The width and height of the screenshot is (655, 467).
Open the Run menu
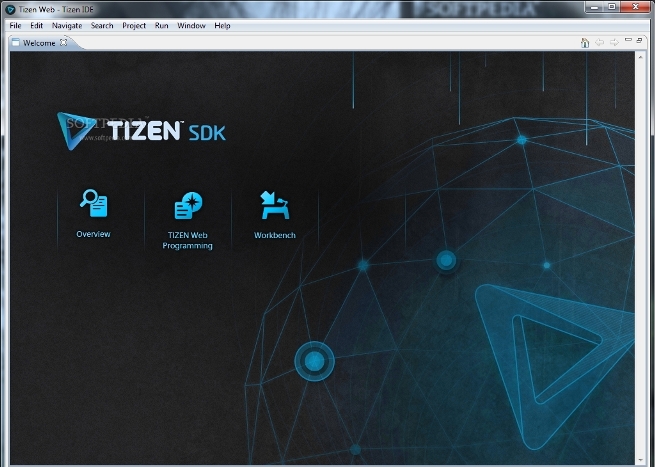click(x=161, y=25)
